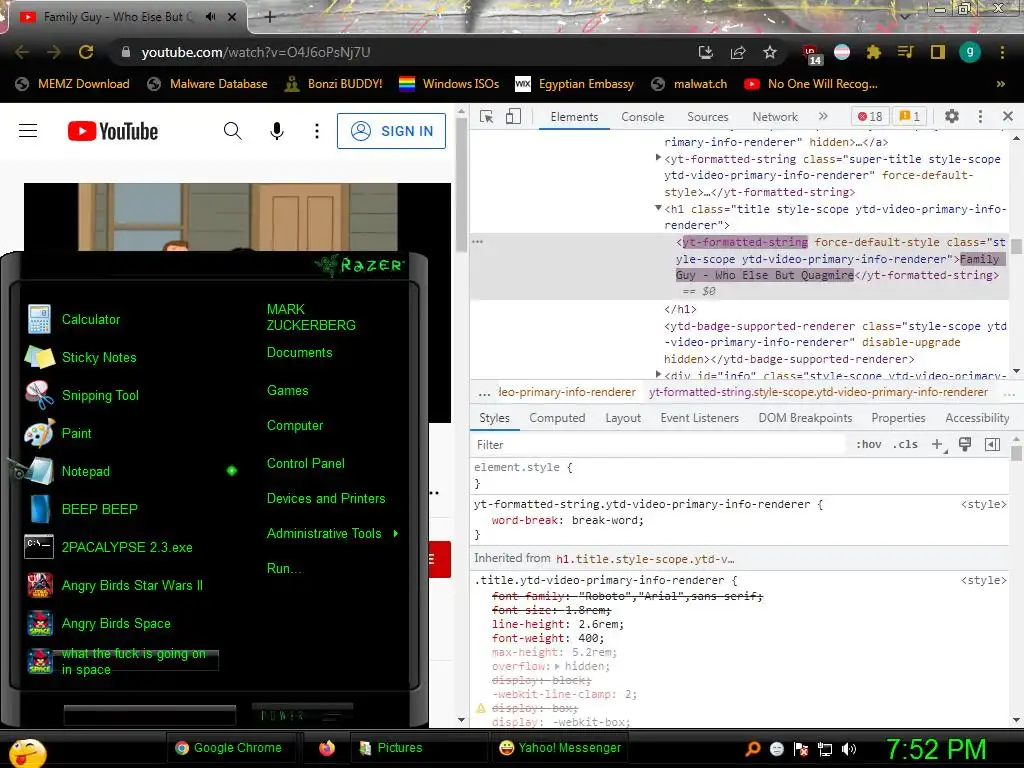1024x768 pixels.
Task: Click the Styles Filter input field
Action: tap(660, 445)
